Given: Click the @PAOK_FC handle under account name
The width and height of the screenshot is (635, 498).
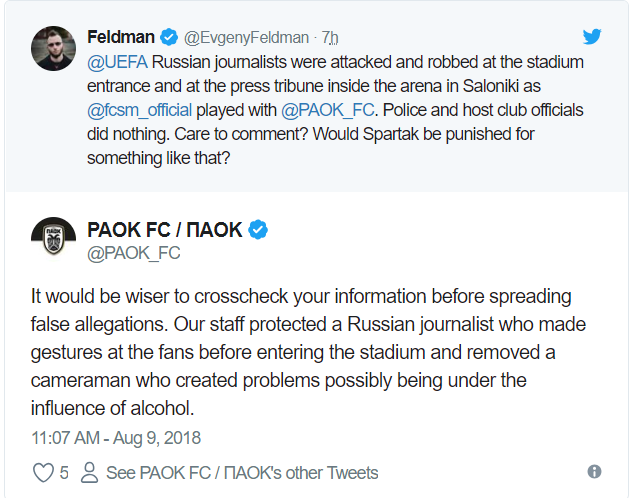Looking at the screenshot, I should click(134, 253).
